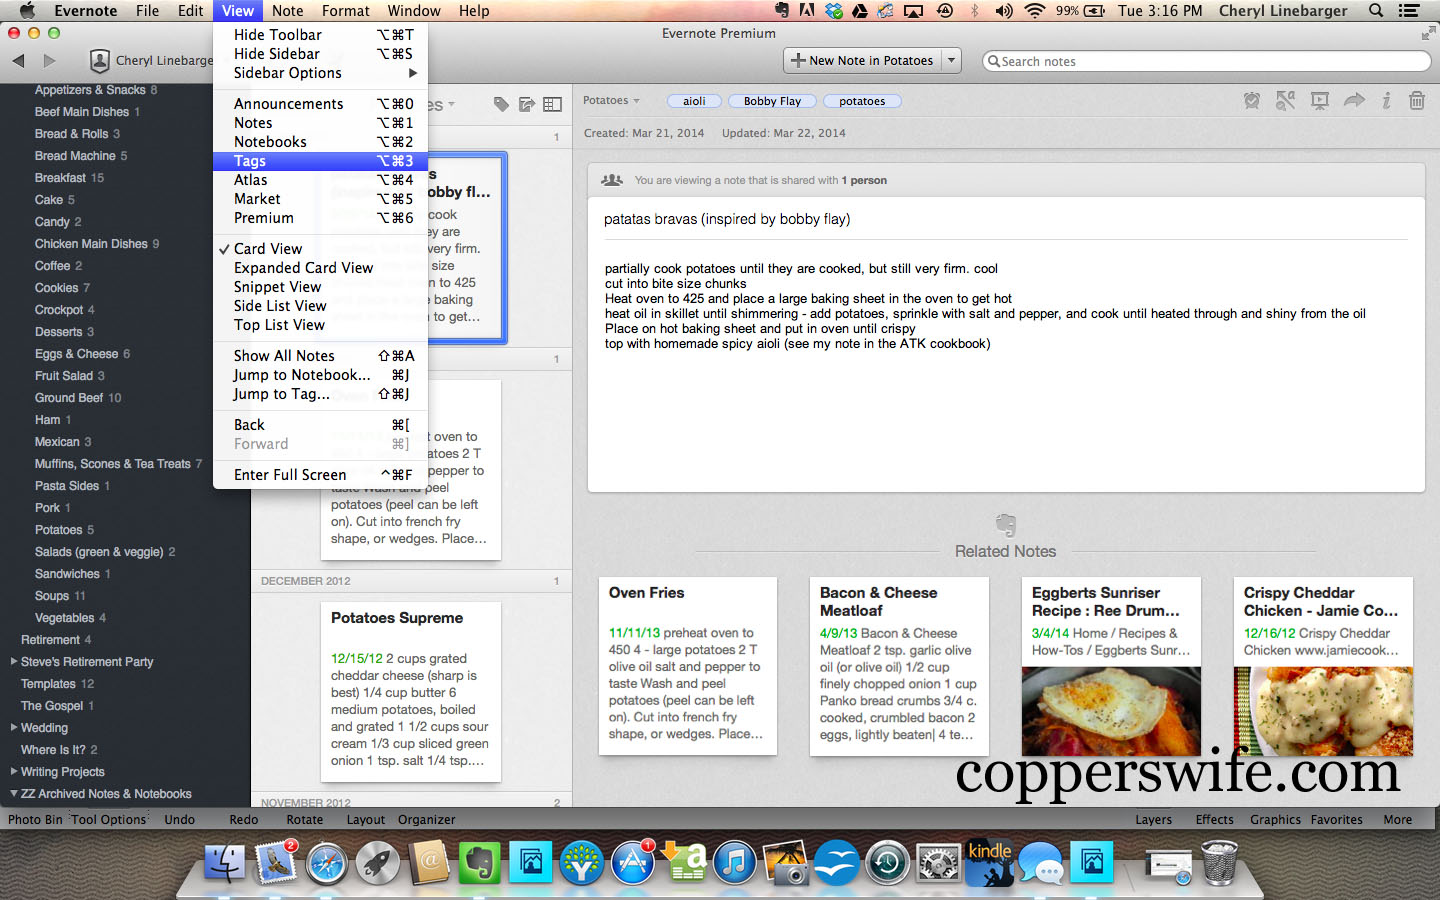Image resolution: width=1440 pixels, height=900 pixels.
Task: Click the annotate note icon
Action: [1286, 100]
